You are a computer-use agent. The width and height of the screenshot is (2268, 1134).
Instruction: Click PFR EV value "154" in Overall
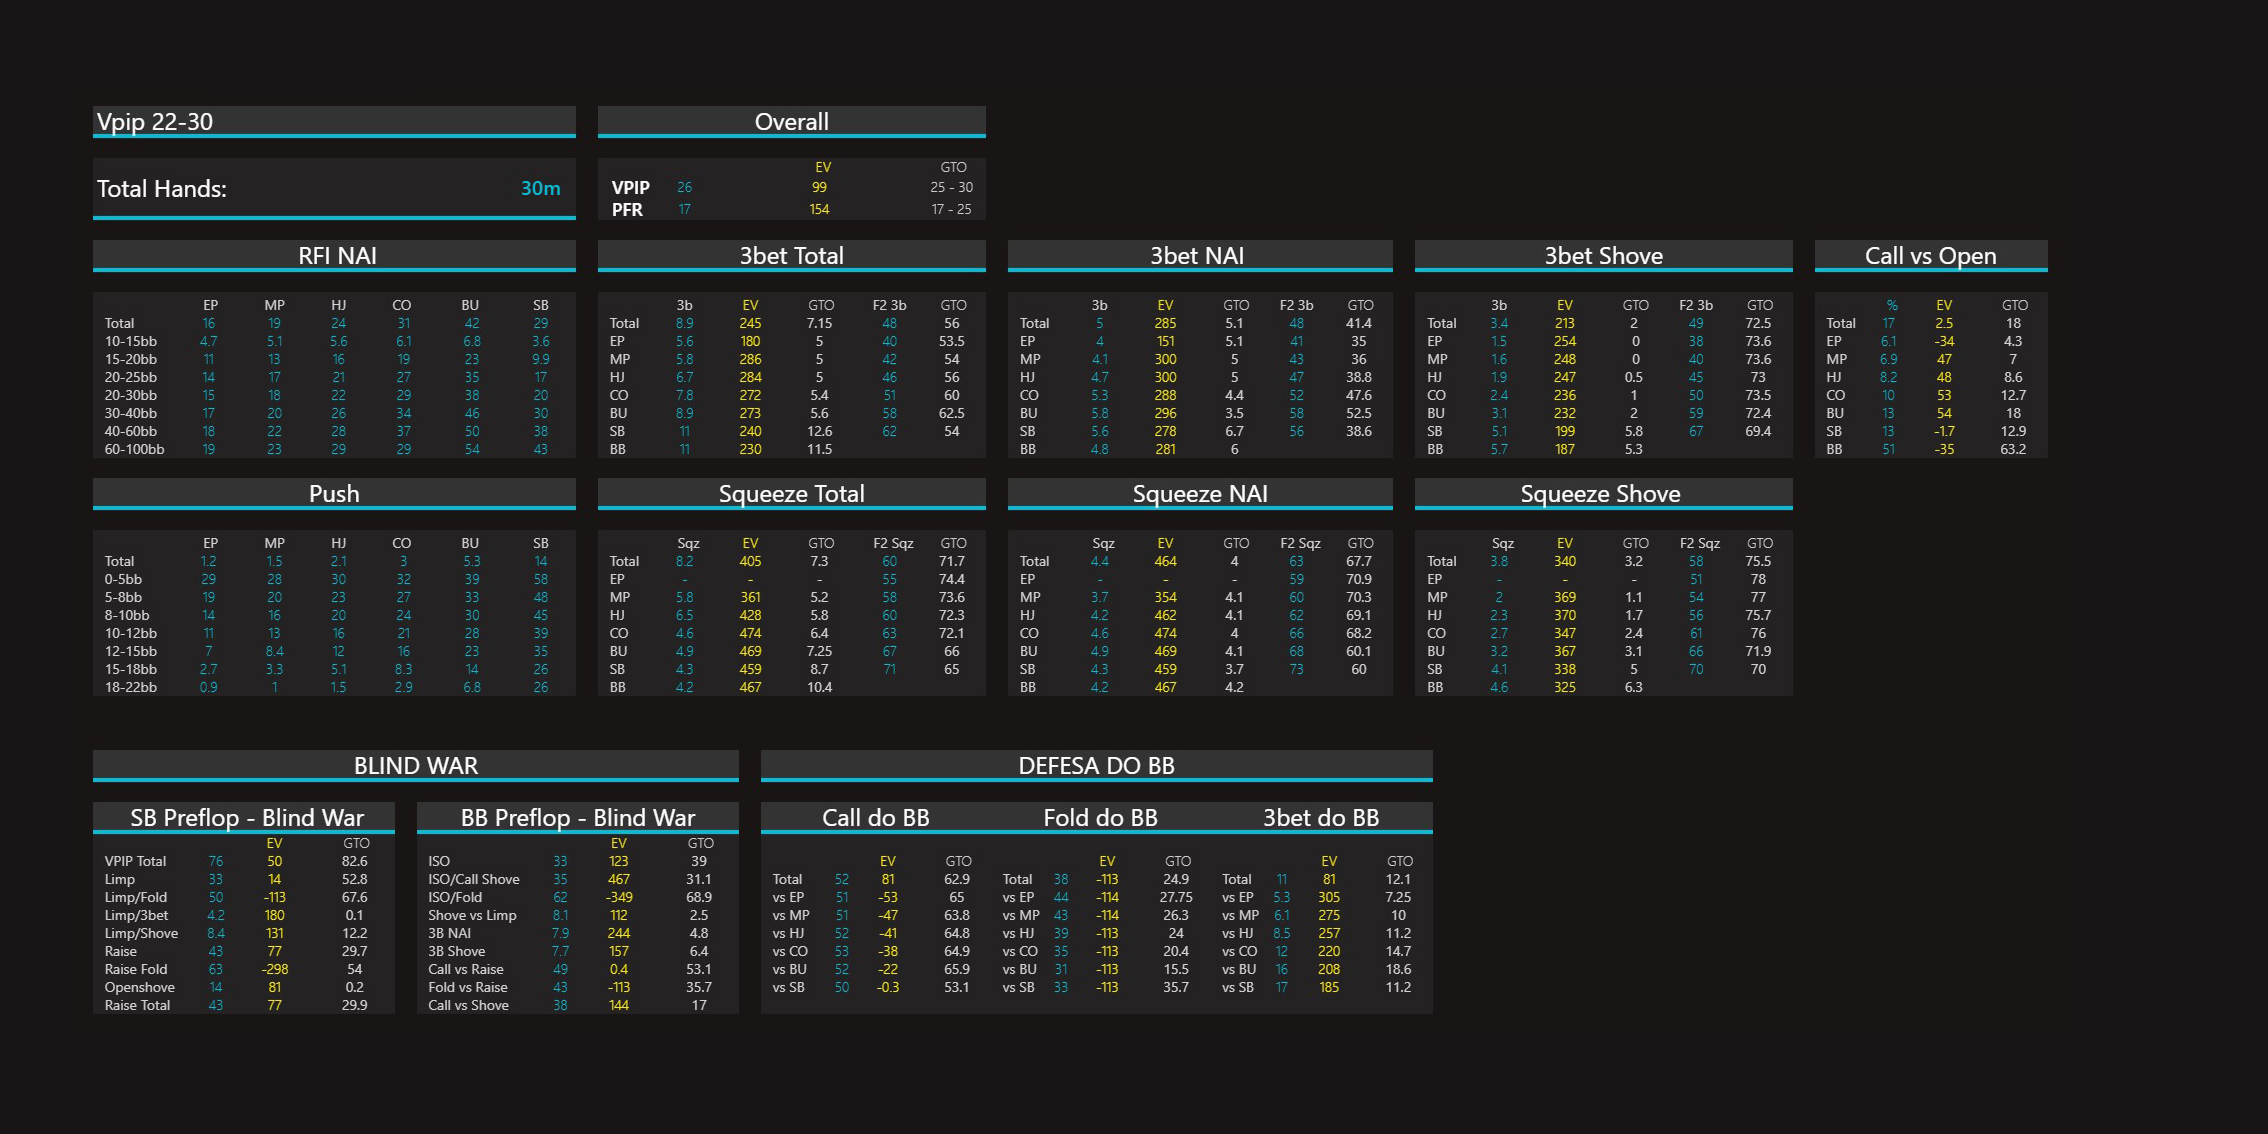[819, 209]
